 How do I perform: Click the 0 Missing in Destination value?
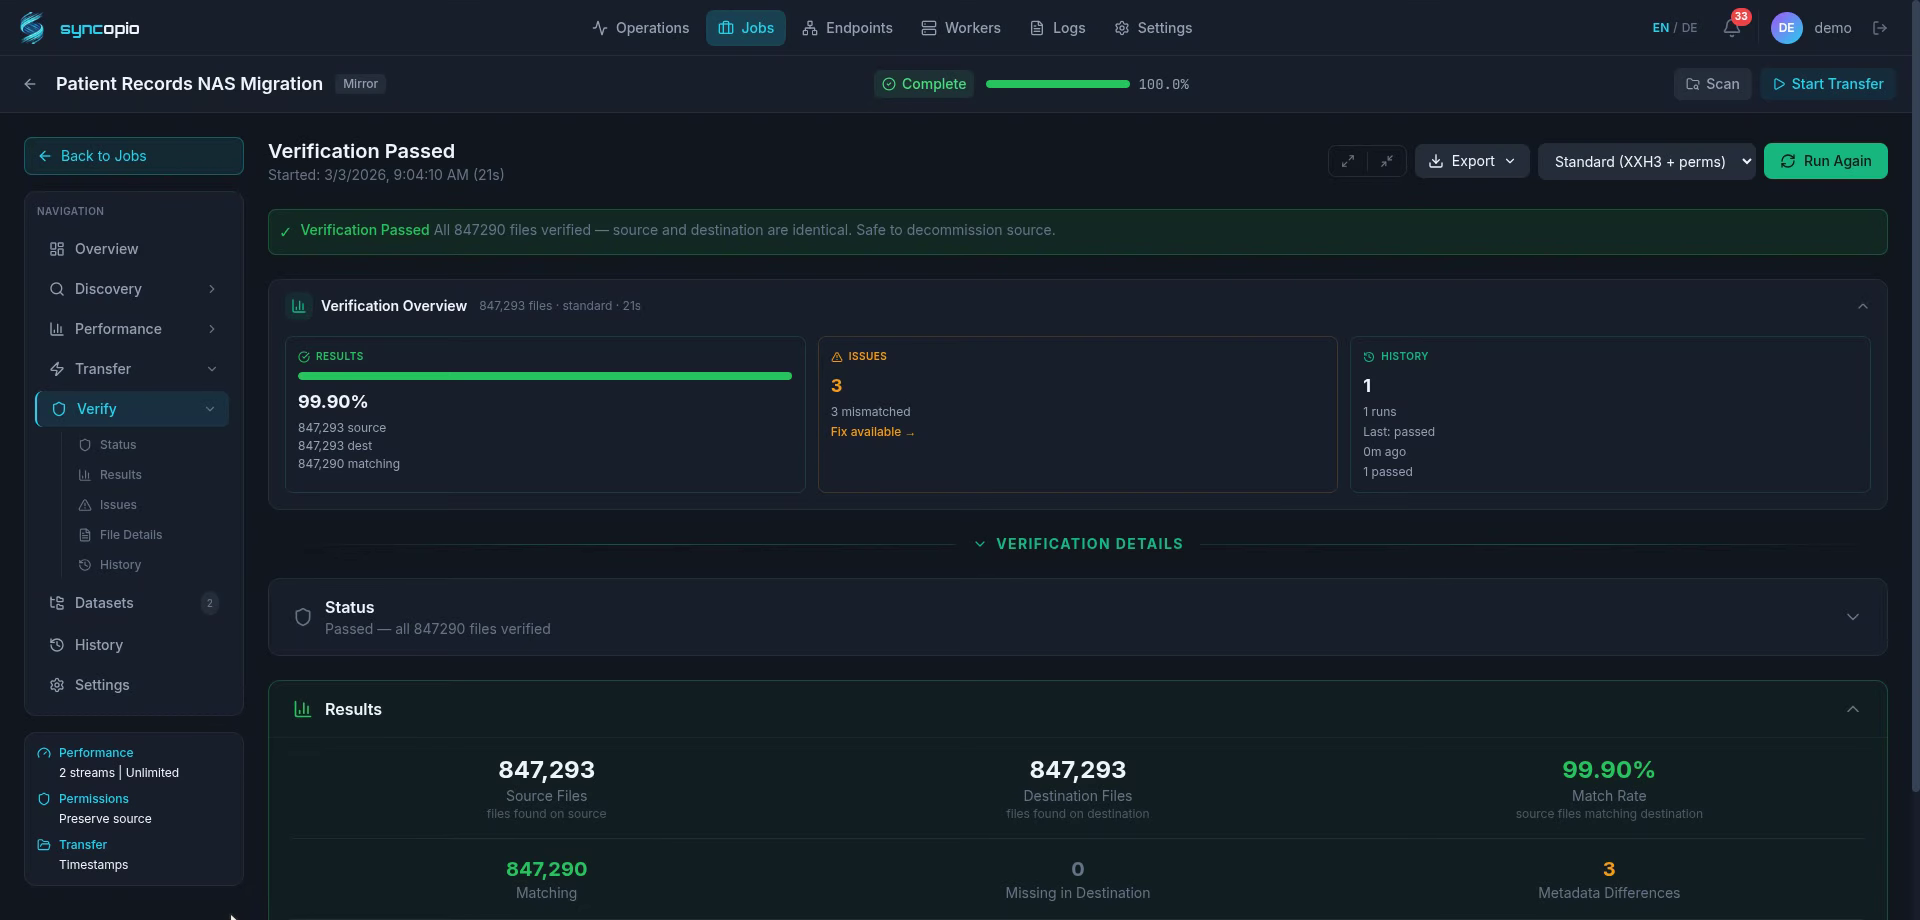coord(1077,869)
